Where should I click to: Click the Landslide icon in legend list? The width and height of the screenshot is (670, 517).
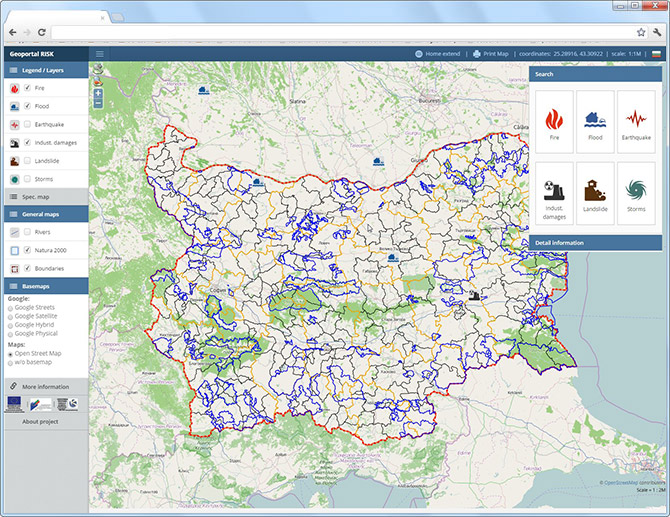[15, 162]
